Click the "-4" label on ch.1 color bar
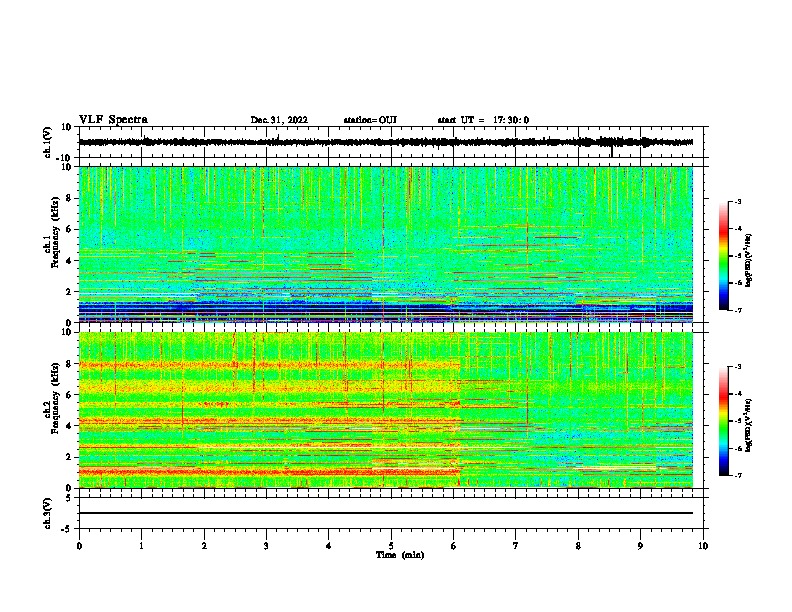 [737, 229]
